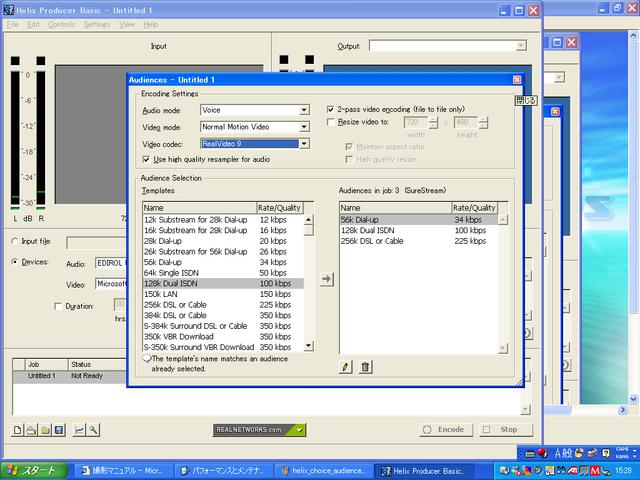Close the Audiences dialog
This screenshot has height=480, width=640.
coord(517,80)
